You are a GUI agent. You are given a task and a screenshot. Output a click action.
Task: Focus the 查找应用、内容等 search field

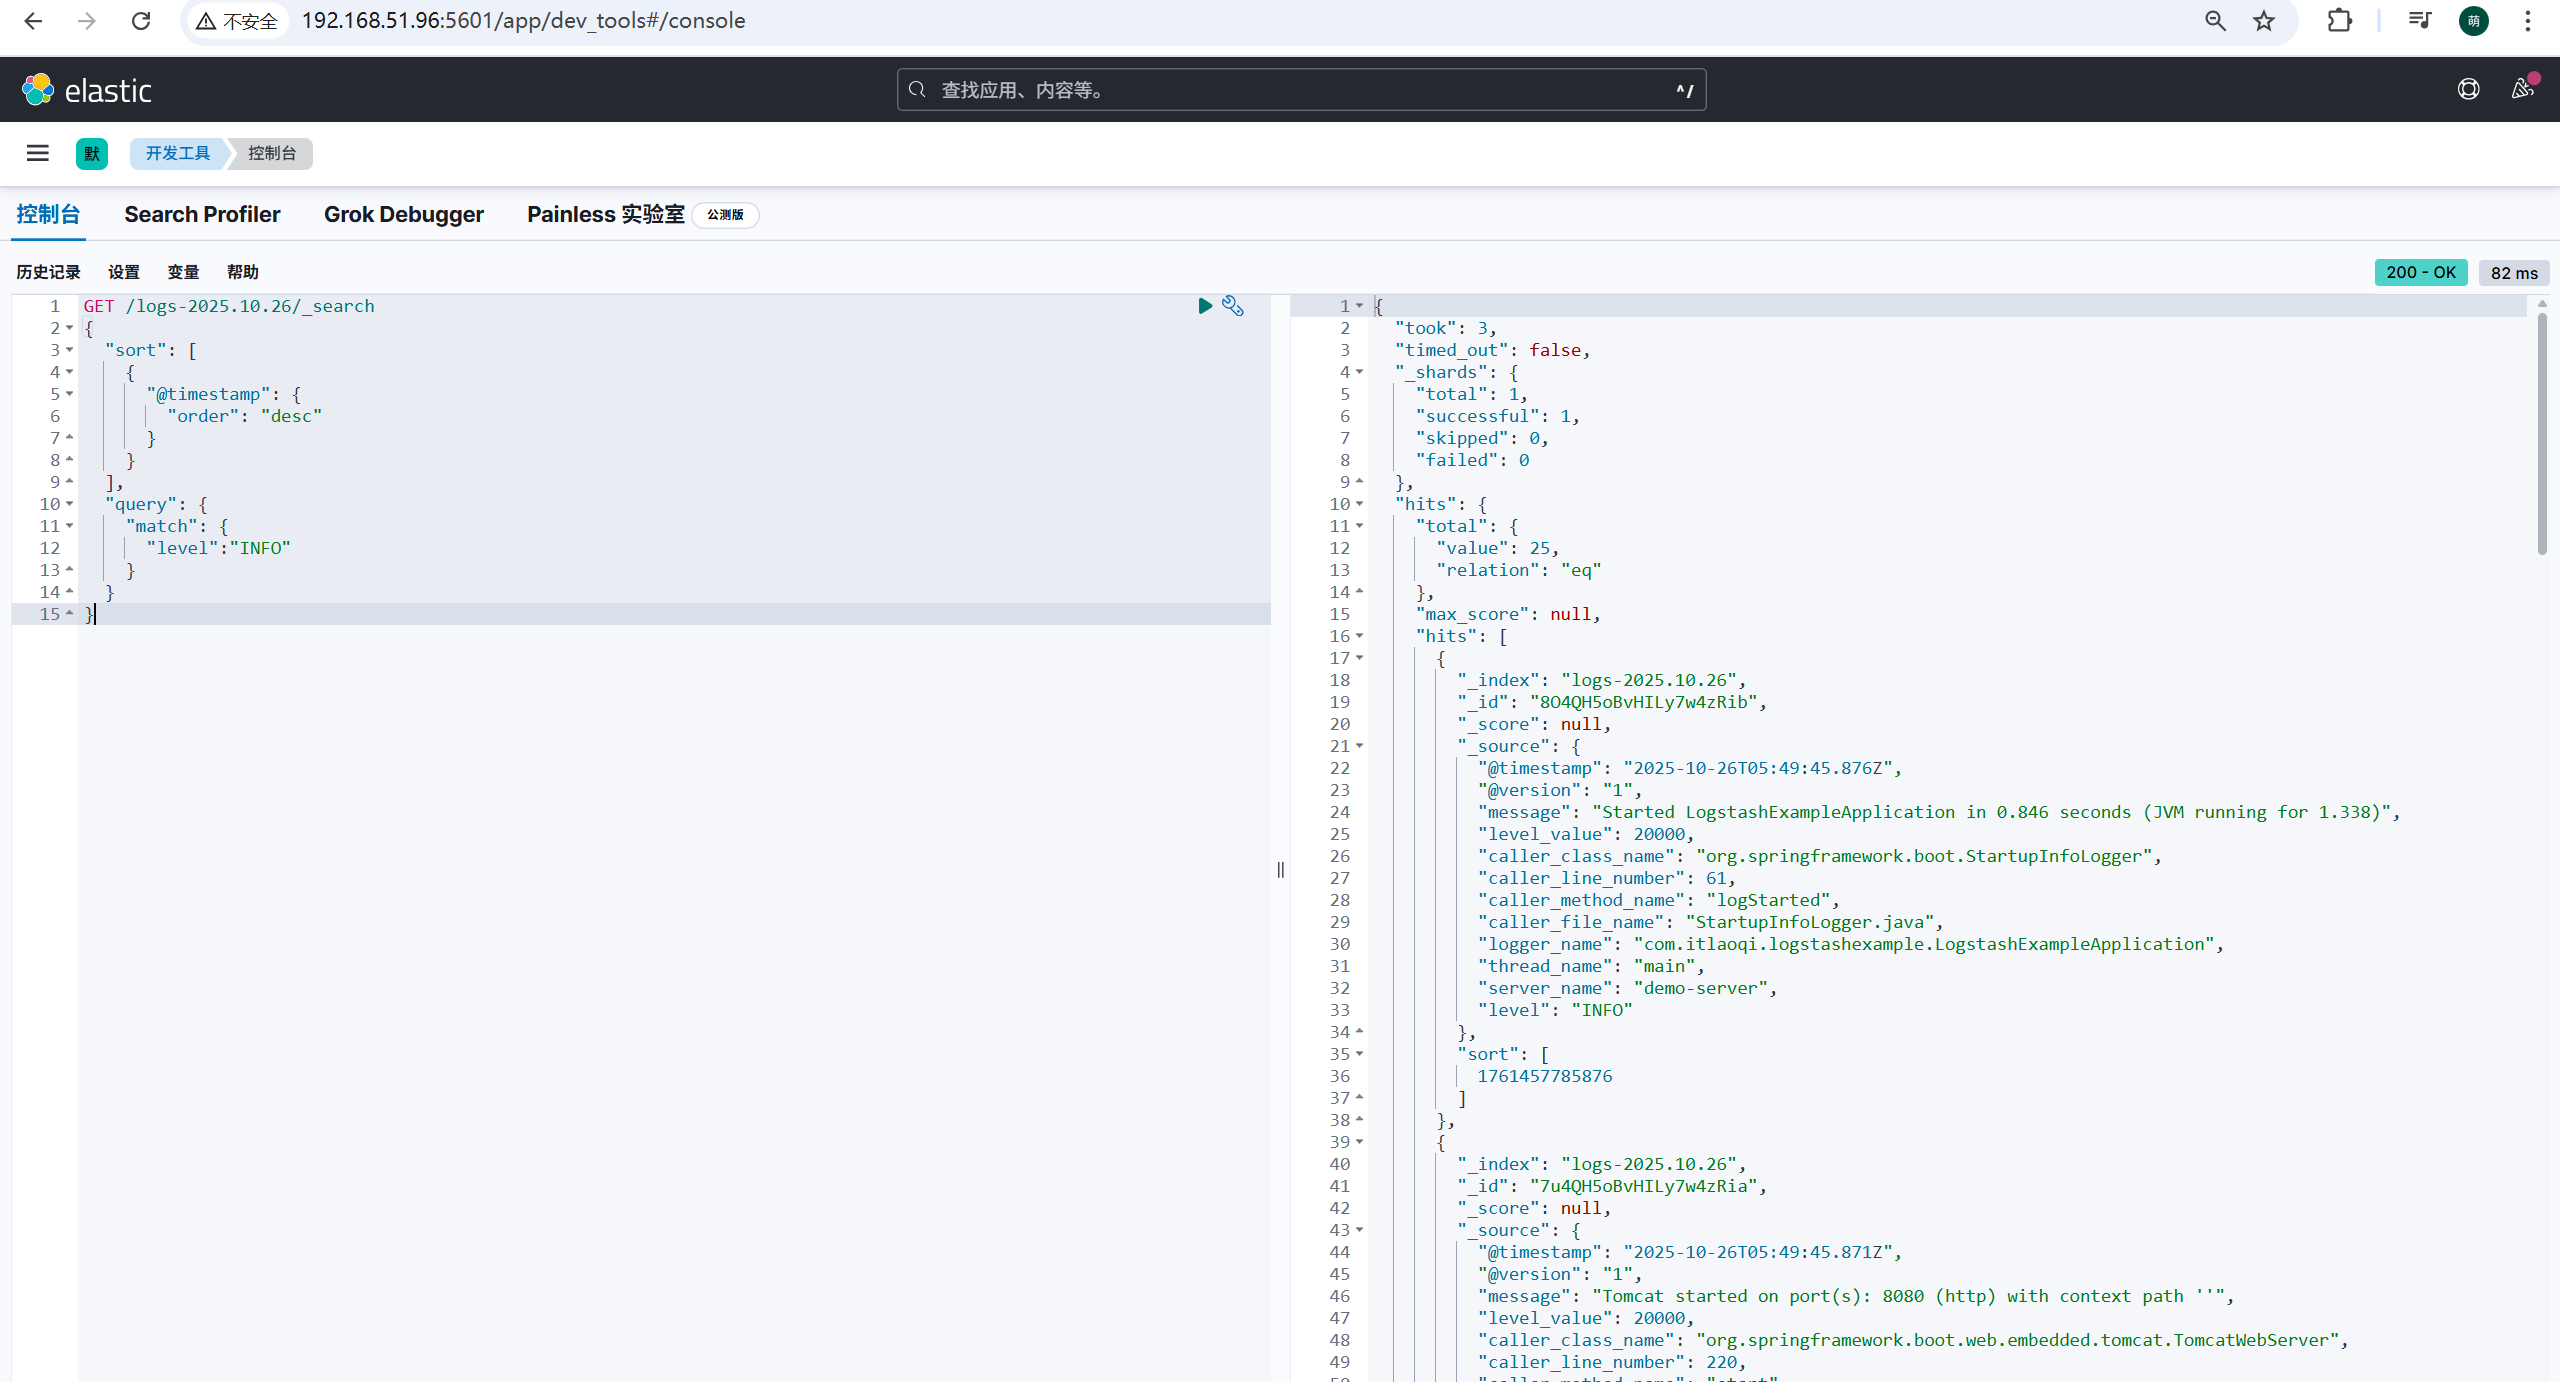click(1300, 90)
